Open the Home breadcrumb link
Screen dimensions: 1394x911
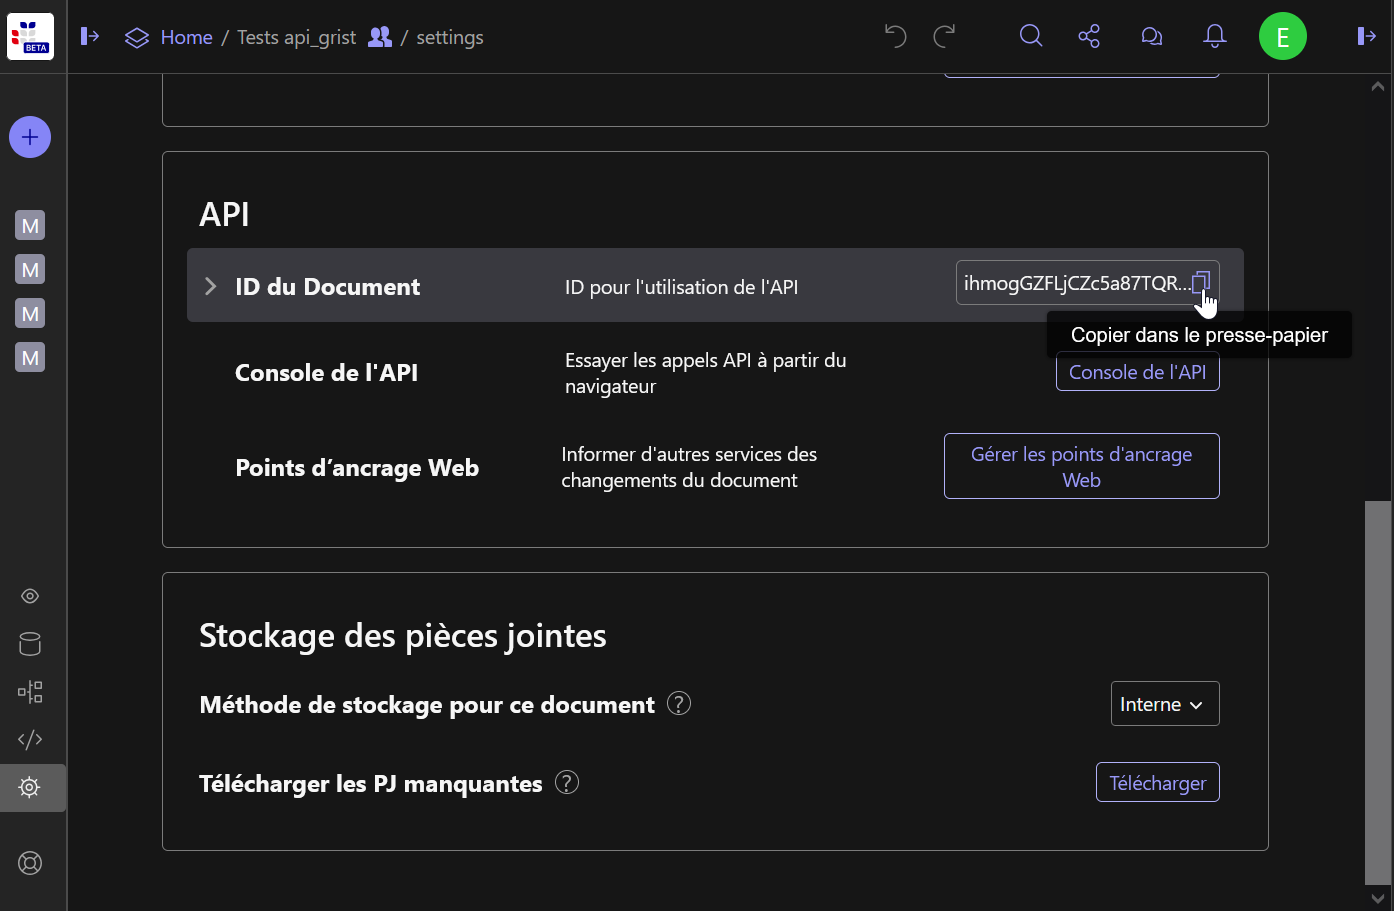[x=186, y=37]
